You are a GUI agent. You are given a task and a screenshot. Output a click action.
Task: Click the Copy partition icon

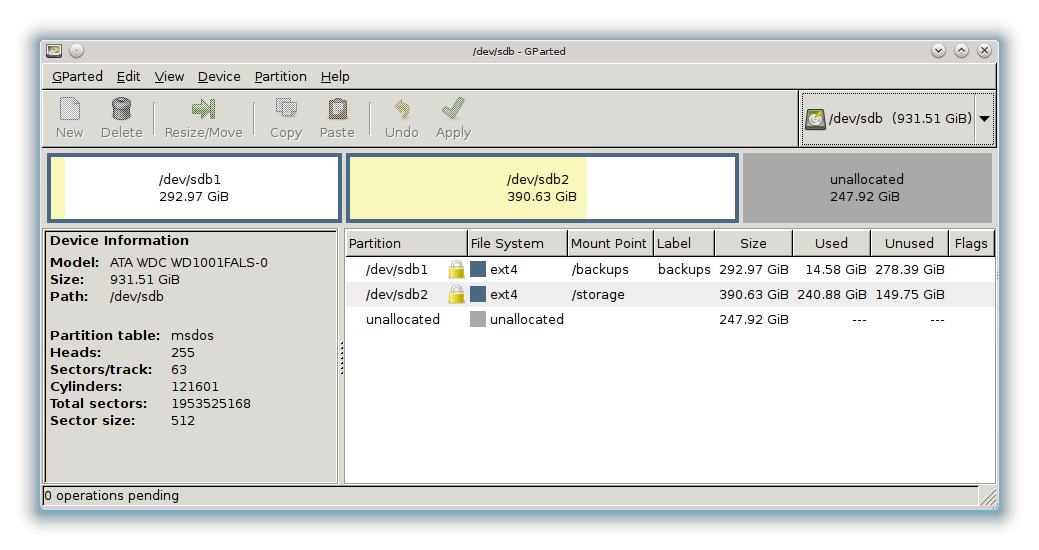point(286,109)
